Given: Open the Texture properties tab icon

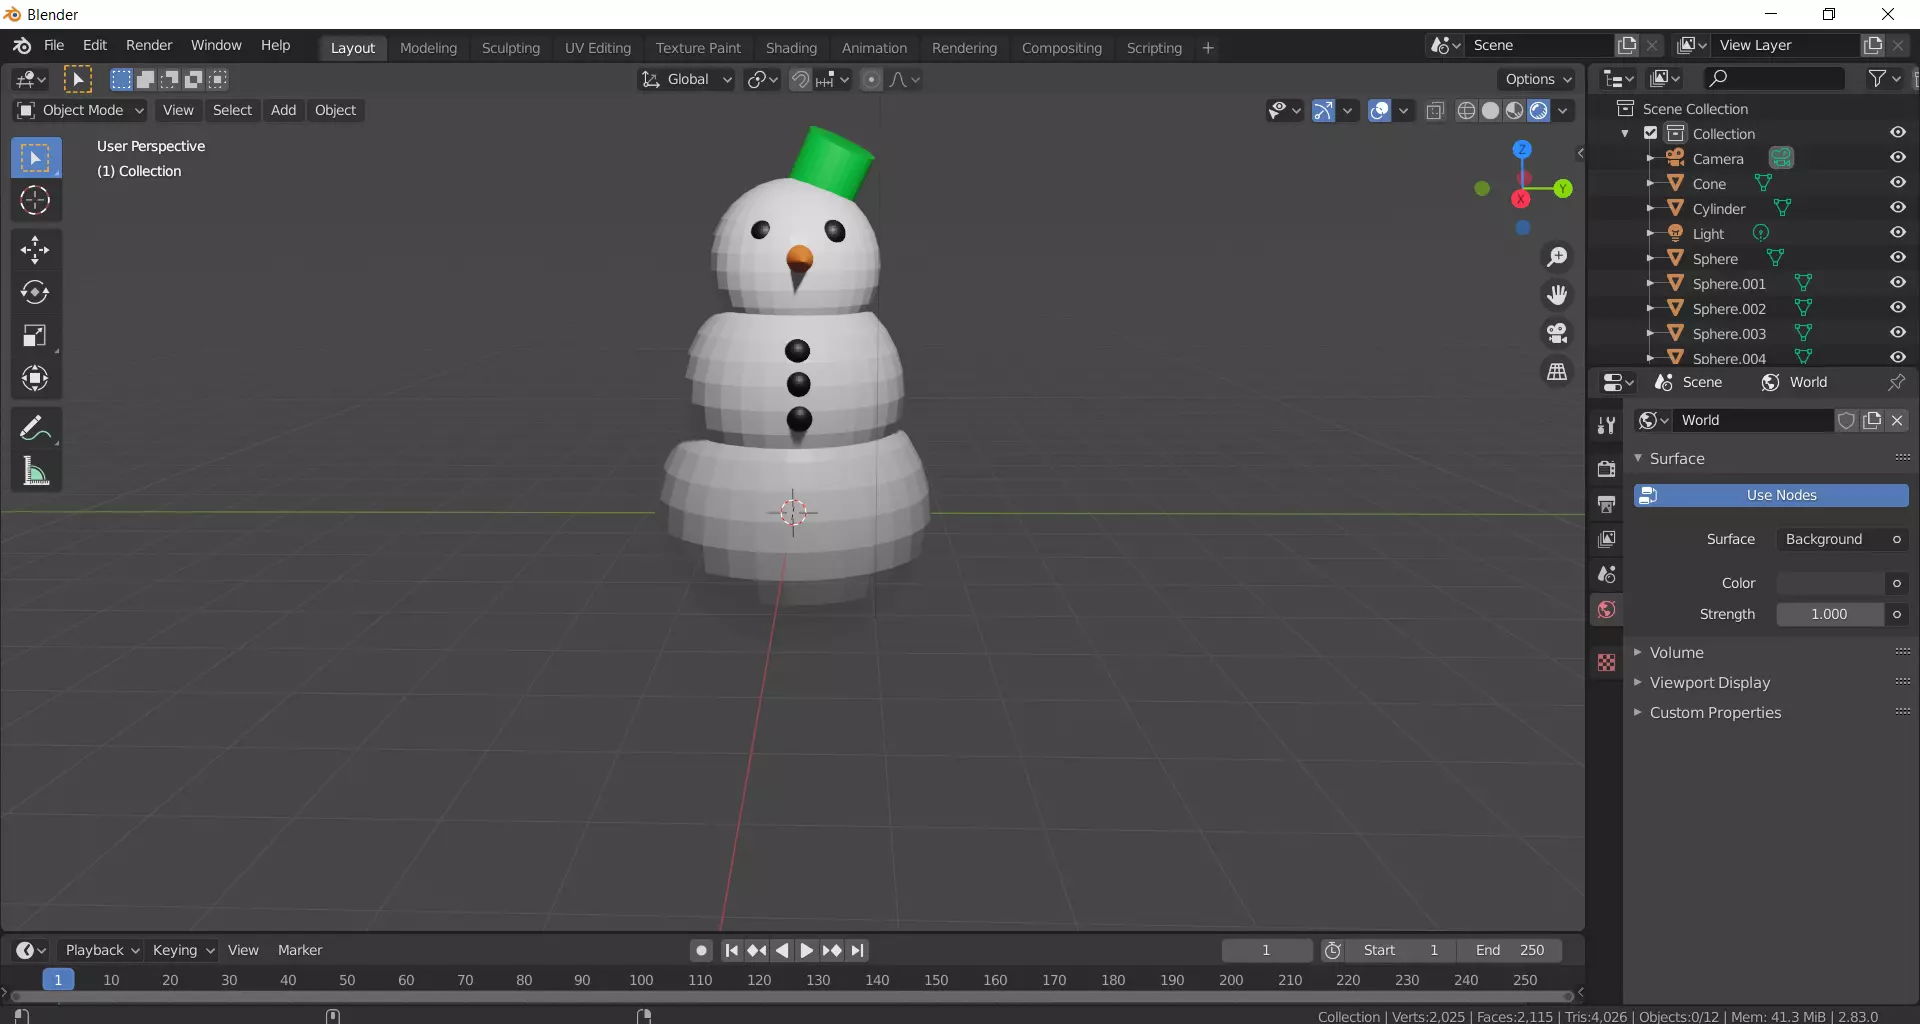Looking at the screenshot, I should [x=1606, y=663].
